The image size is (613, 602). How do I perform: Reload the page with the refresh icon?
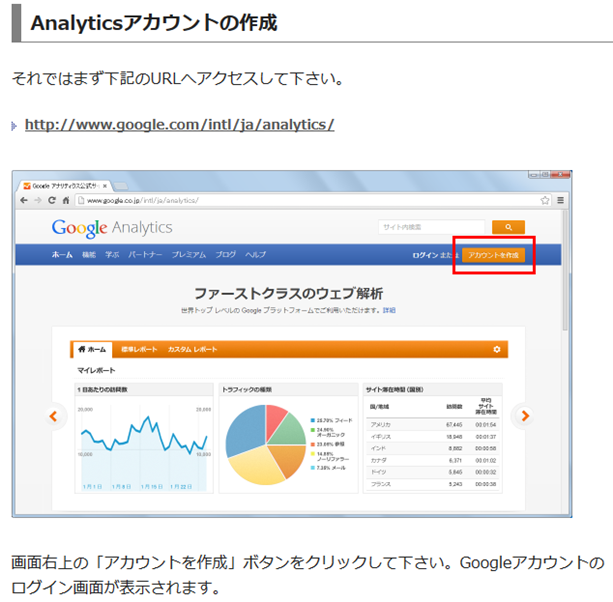click(52, 200)
